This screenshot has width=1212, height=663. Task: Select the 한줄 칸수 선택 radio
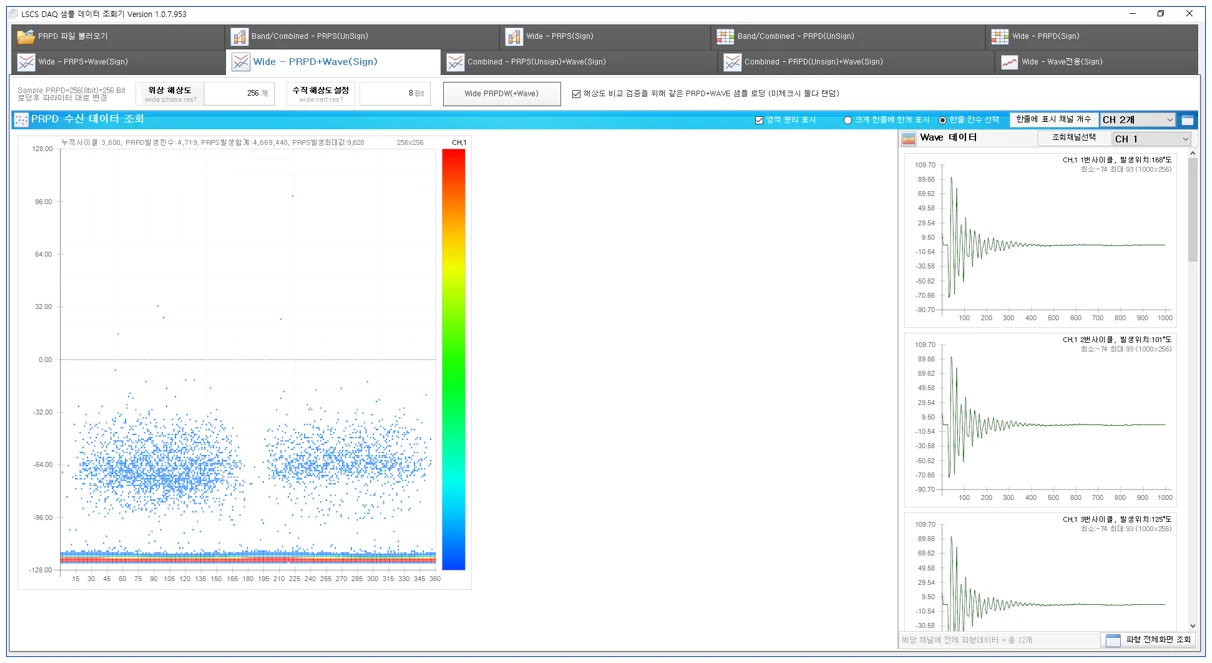tap(942, 120)
